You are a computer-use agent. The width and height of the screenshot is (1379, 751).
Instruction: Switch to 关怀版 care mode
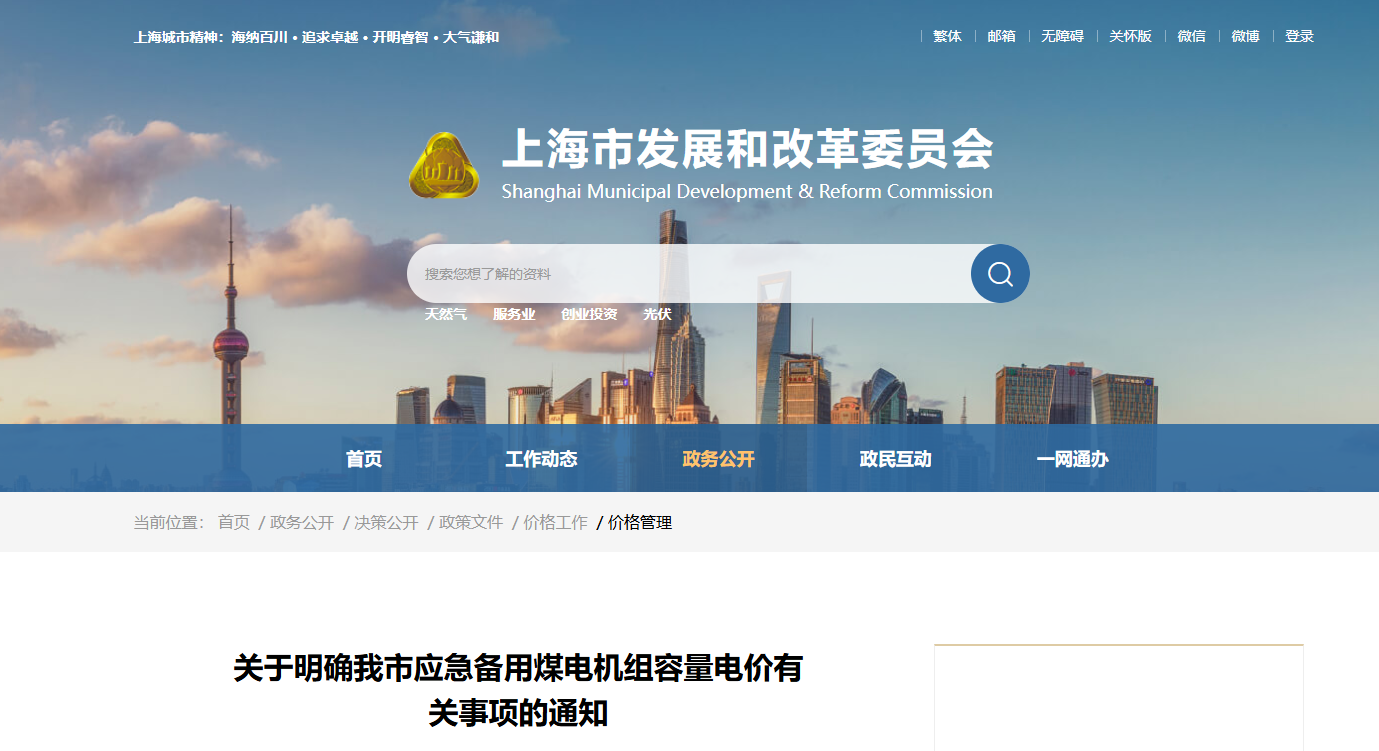pyautogui.click(x=1130, y=36)
